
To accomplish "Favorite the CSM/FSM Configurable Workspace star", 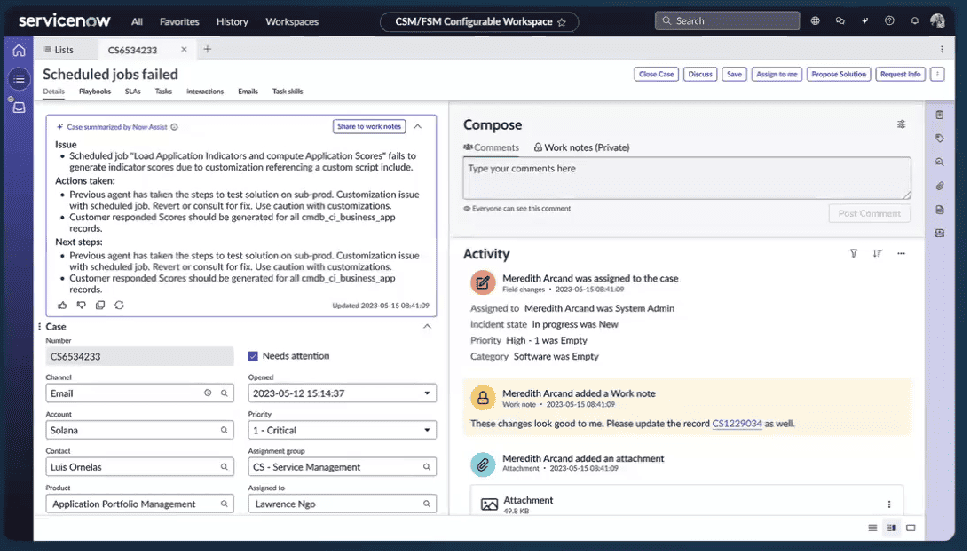I will (x=561, y=22).
